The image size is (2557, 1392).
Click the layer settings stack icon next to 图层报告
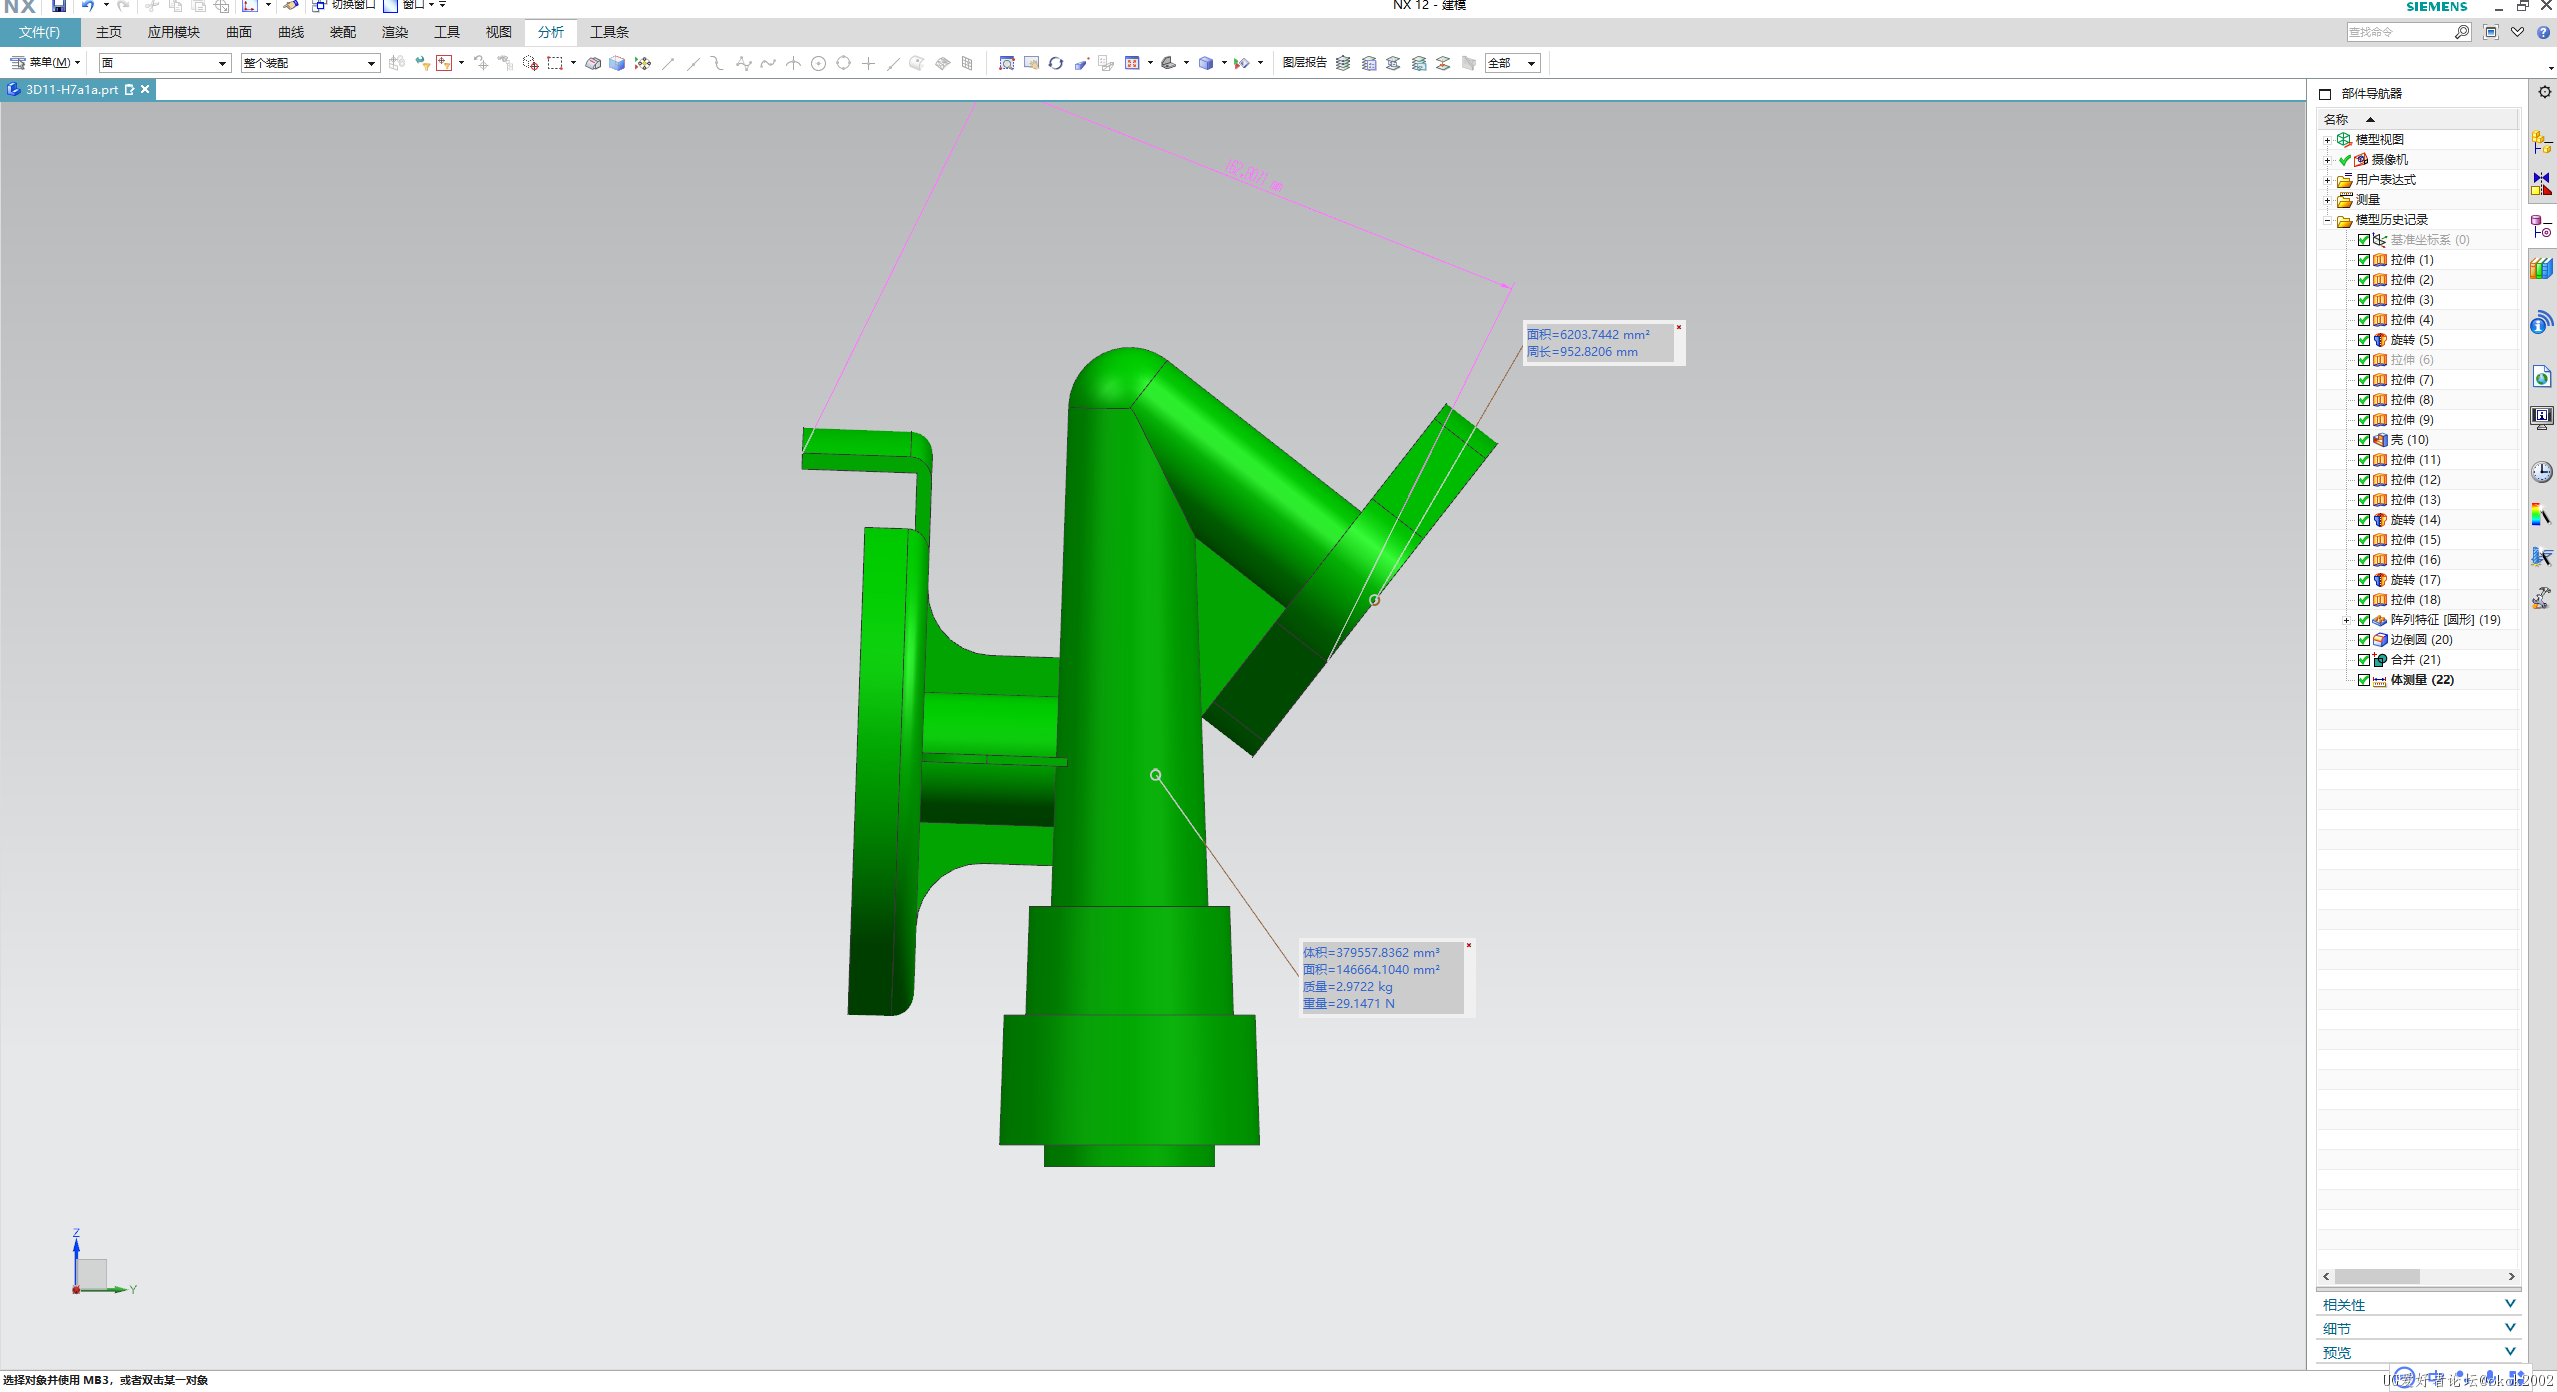pyautogui.click(x=1343, y=63)
